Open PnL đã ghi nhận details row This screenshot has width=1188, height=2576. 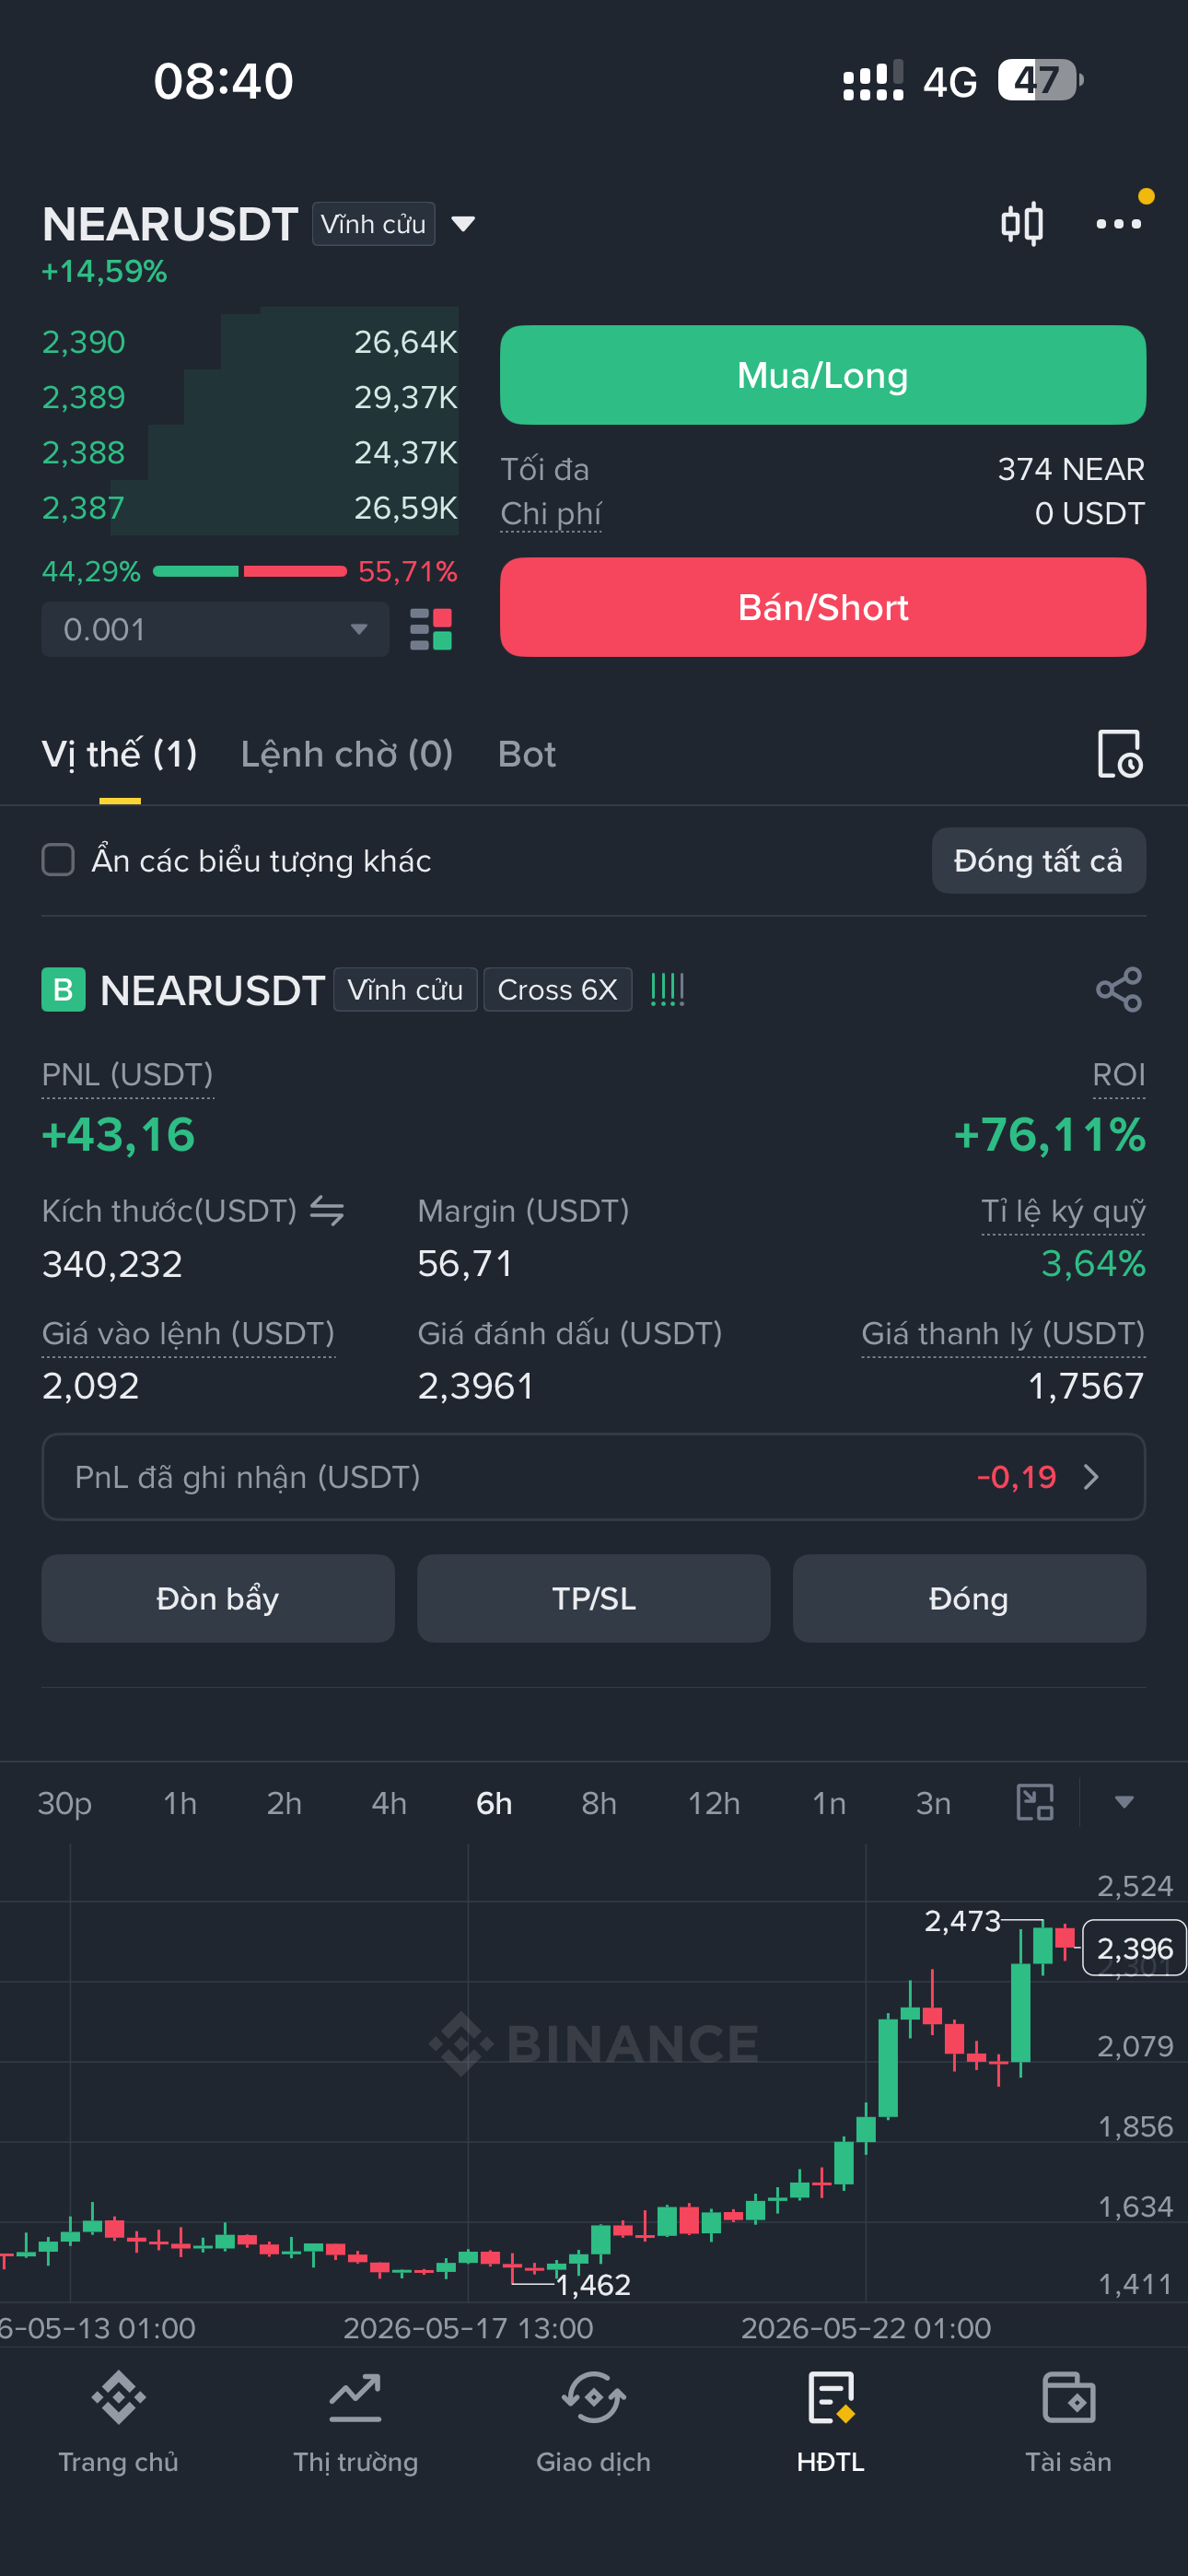[x=594, y=1476]
